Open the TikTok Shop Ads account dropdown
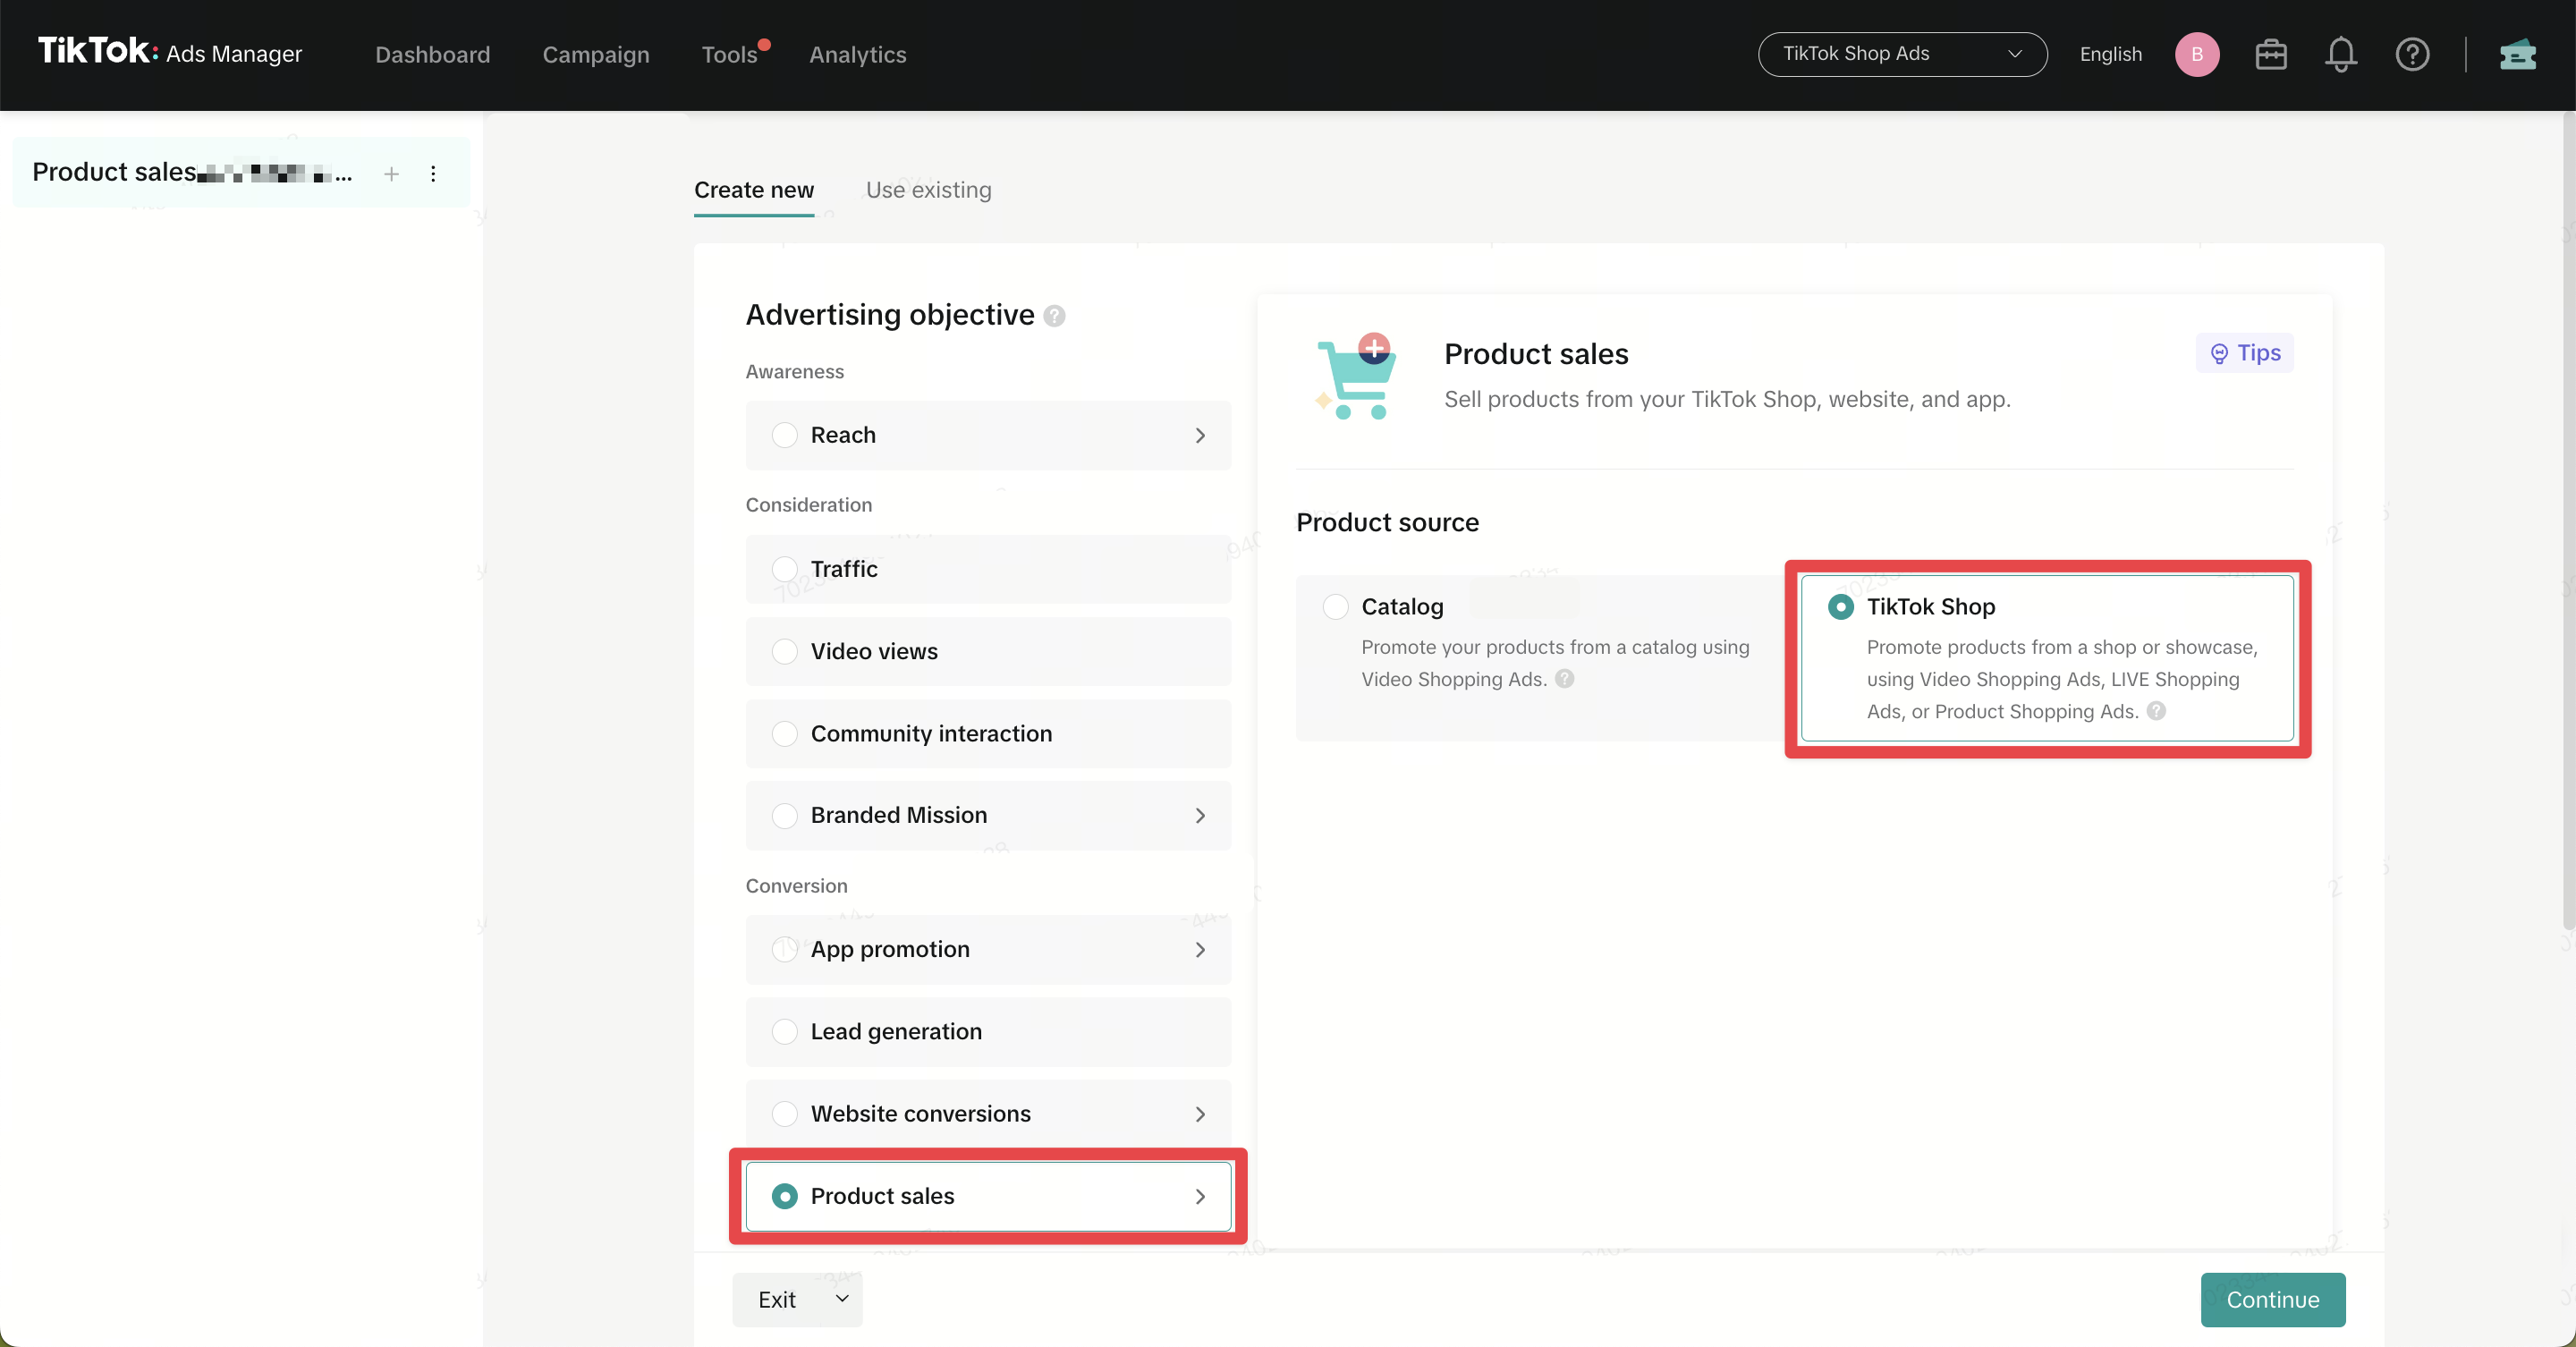 (1902, 54)
